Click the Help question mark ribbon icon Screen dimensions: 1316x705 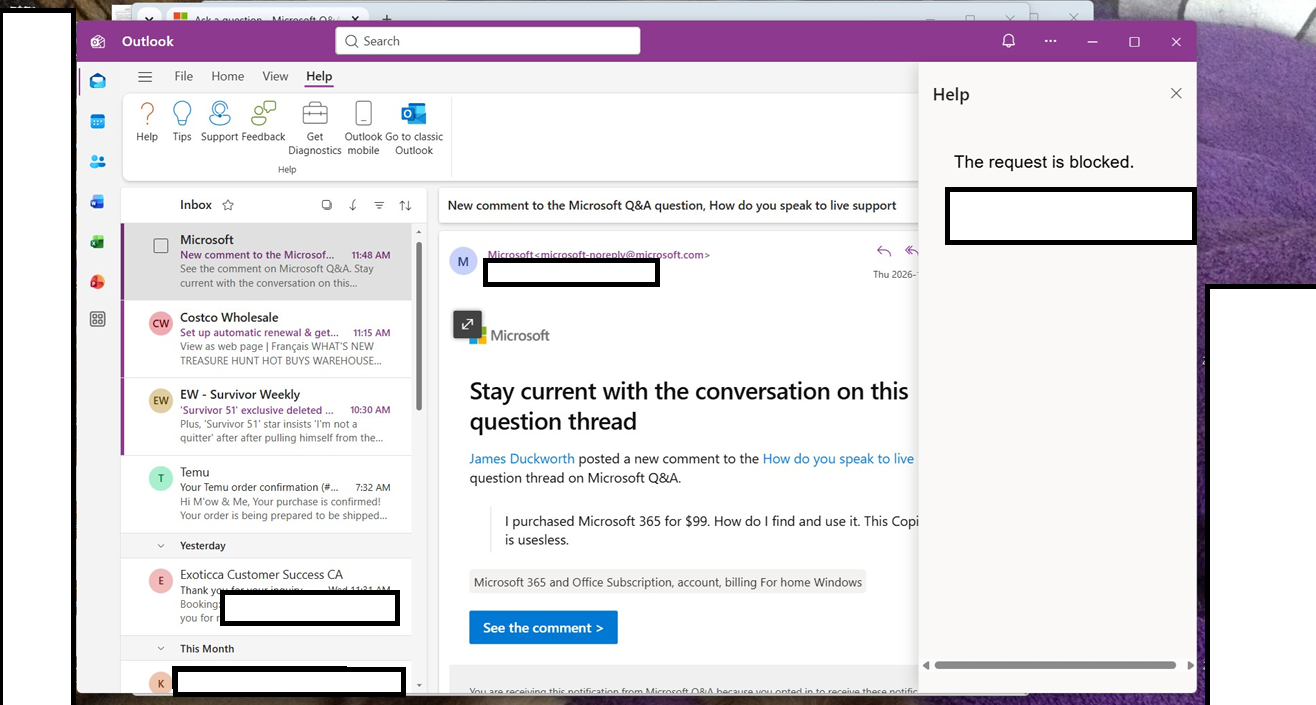[147, 122]
